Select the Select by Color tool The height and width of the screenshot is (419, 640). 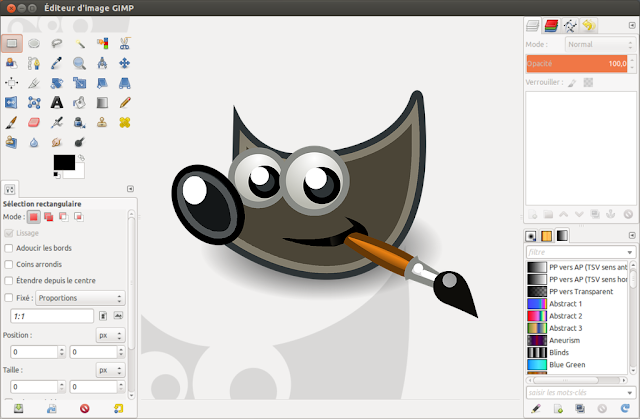pyautogui.click(x=102, y=43)
